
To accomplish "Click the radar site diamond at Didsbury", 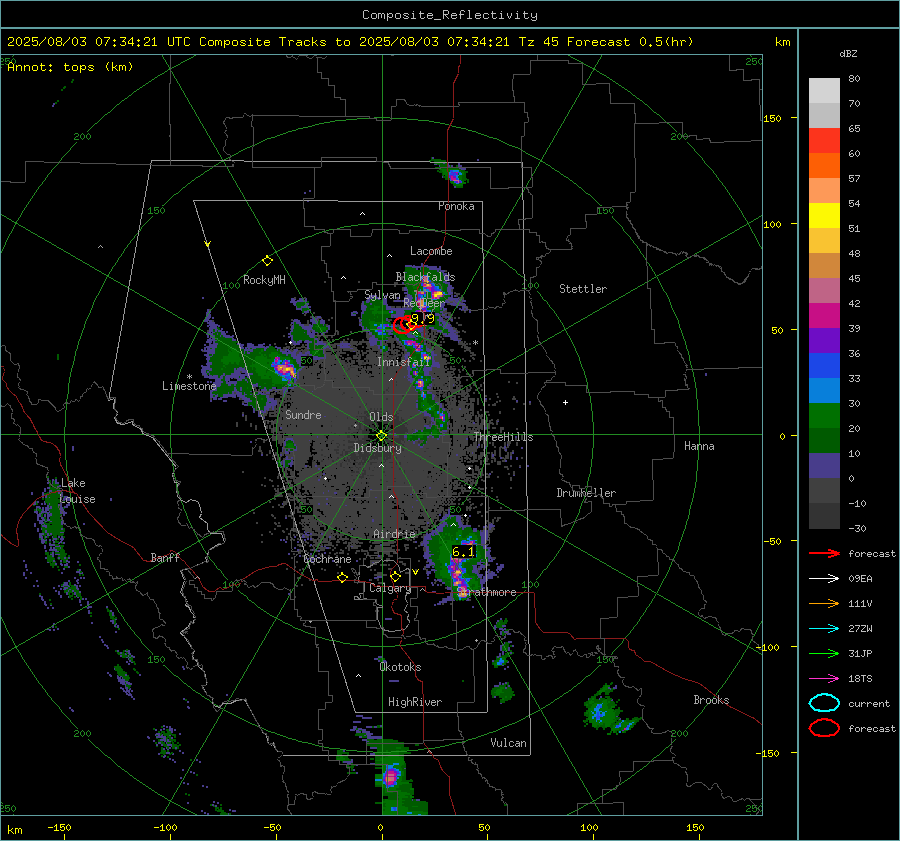I will tap(381, 436).
